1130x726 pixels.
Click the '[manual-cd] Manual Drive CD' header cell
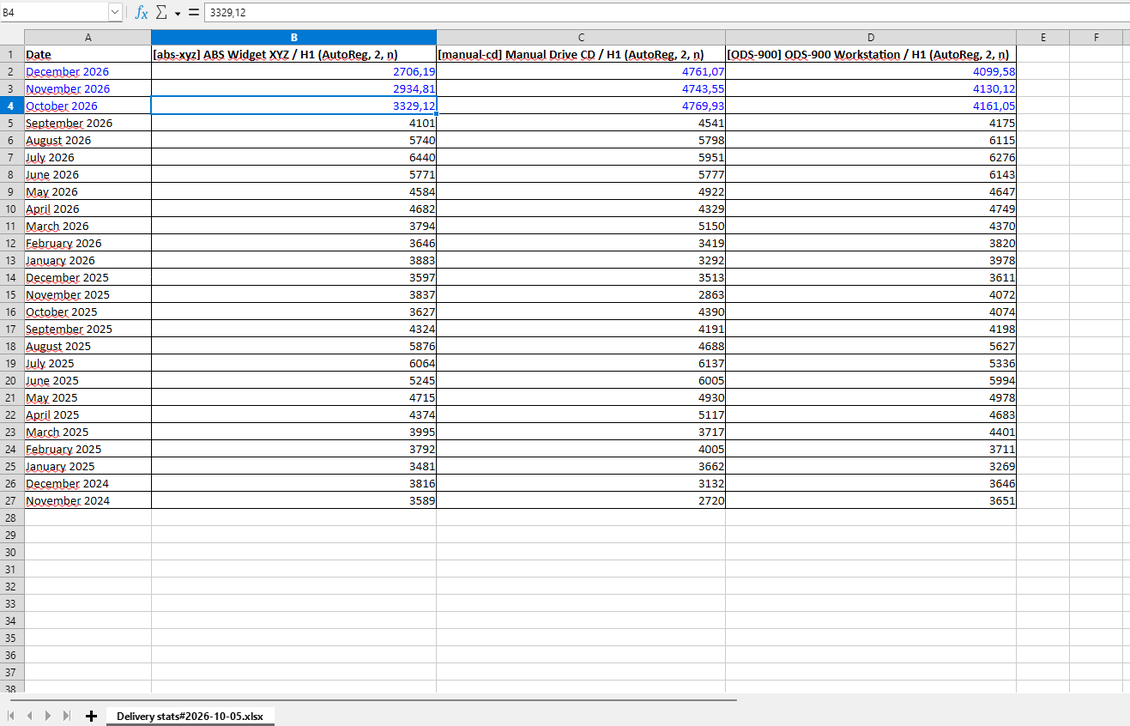click(581, 54)
